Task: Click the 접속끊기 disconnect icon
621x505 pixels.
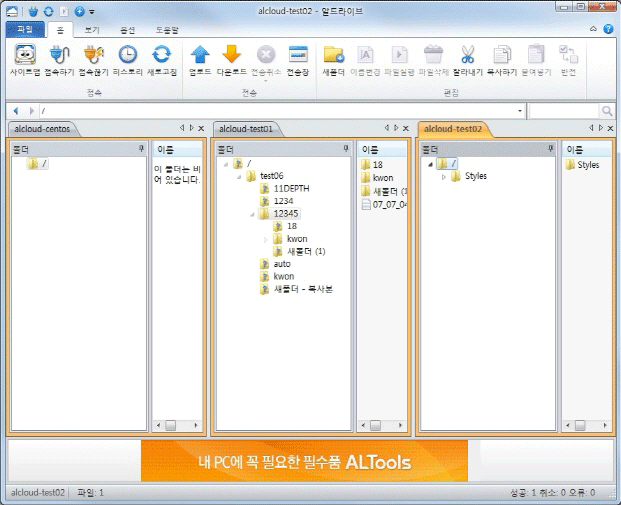Action: coord(93,60)
